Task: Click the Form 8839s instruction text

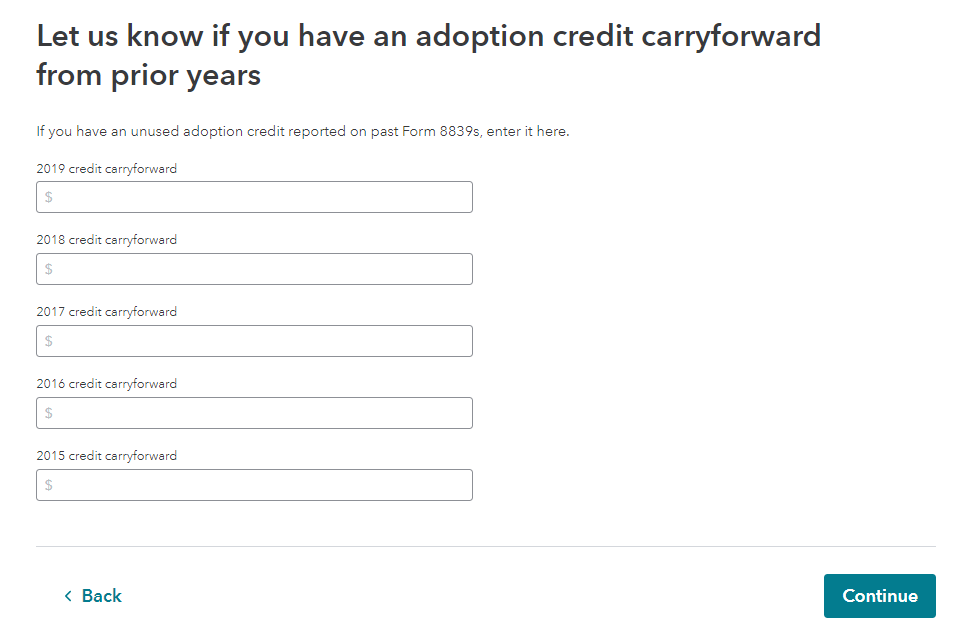Action: pos(302,131)
